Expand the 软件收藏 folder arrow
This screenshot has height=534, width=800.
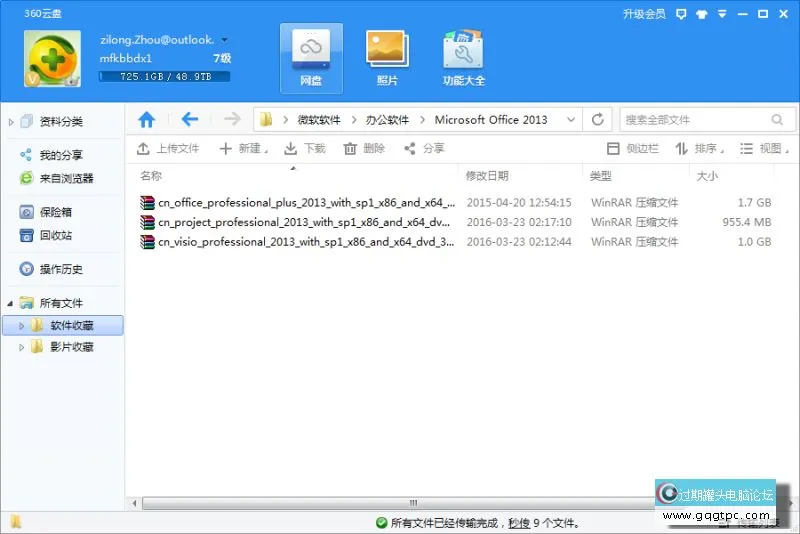pos(21,325)
